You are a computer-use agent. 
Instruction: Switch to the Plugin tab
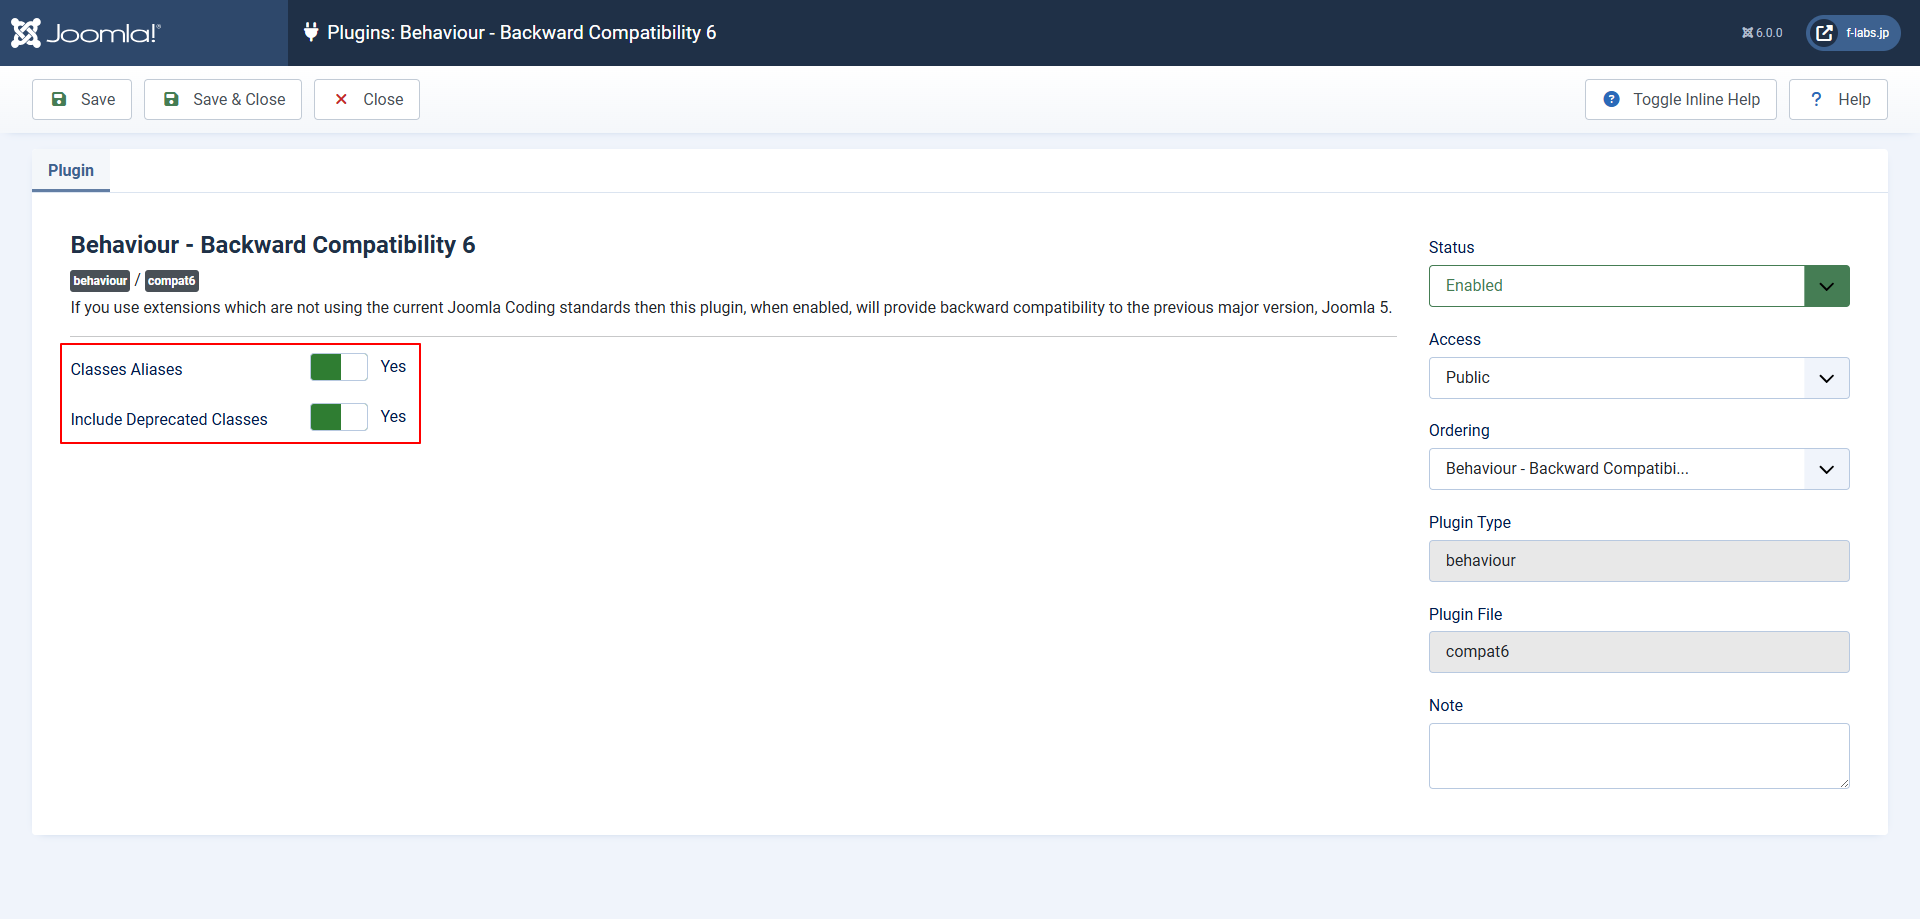(x=71, y=170)
